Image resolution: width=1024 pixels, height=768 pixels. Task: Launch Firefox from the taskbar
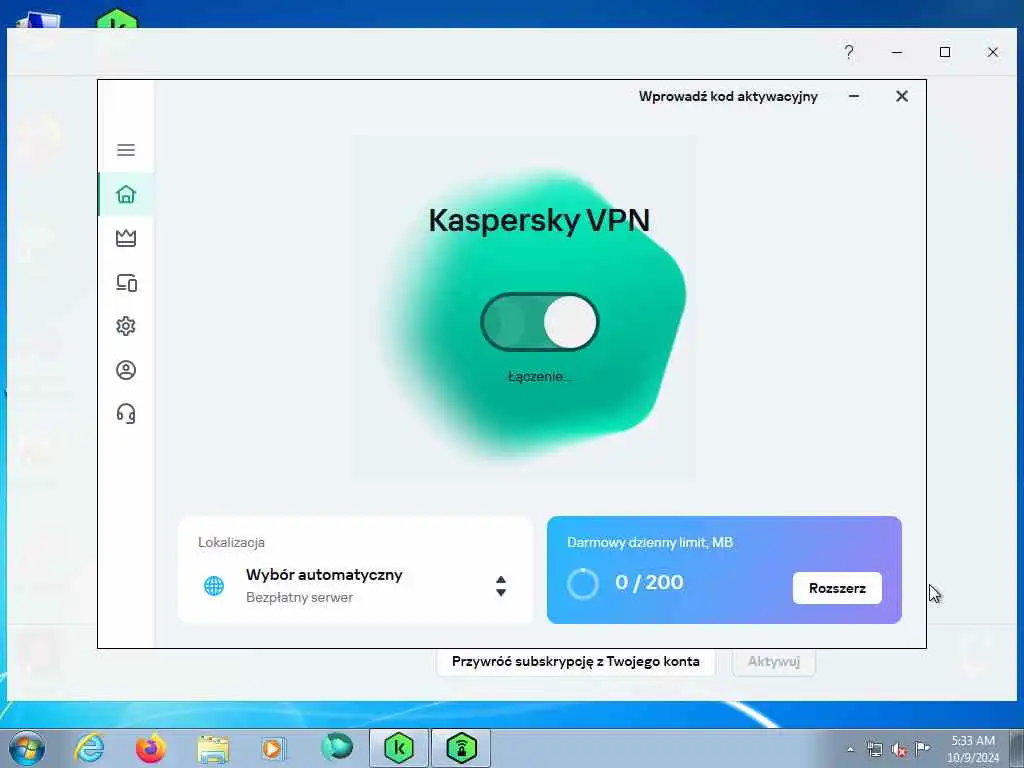(151, 748)
